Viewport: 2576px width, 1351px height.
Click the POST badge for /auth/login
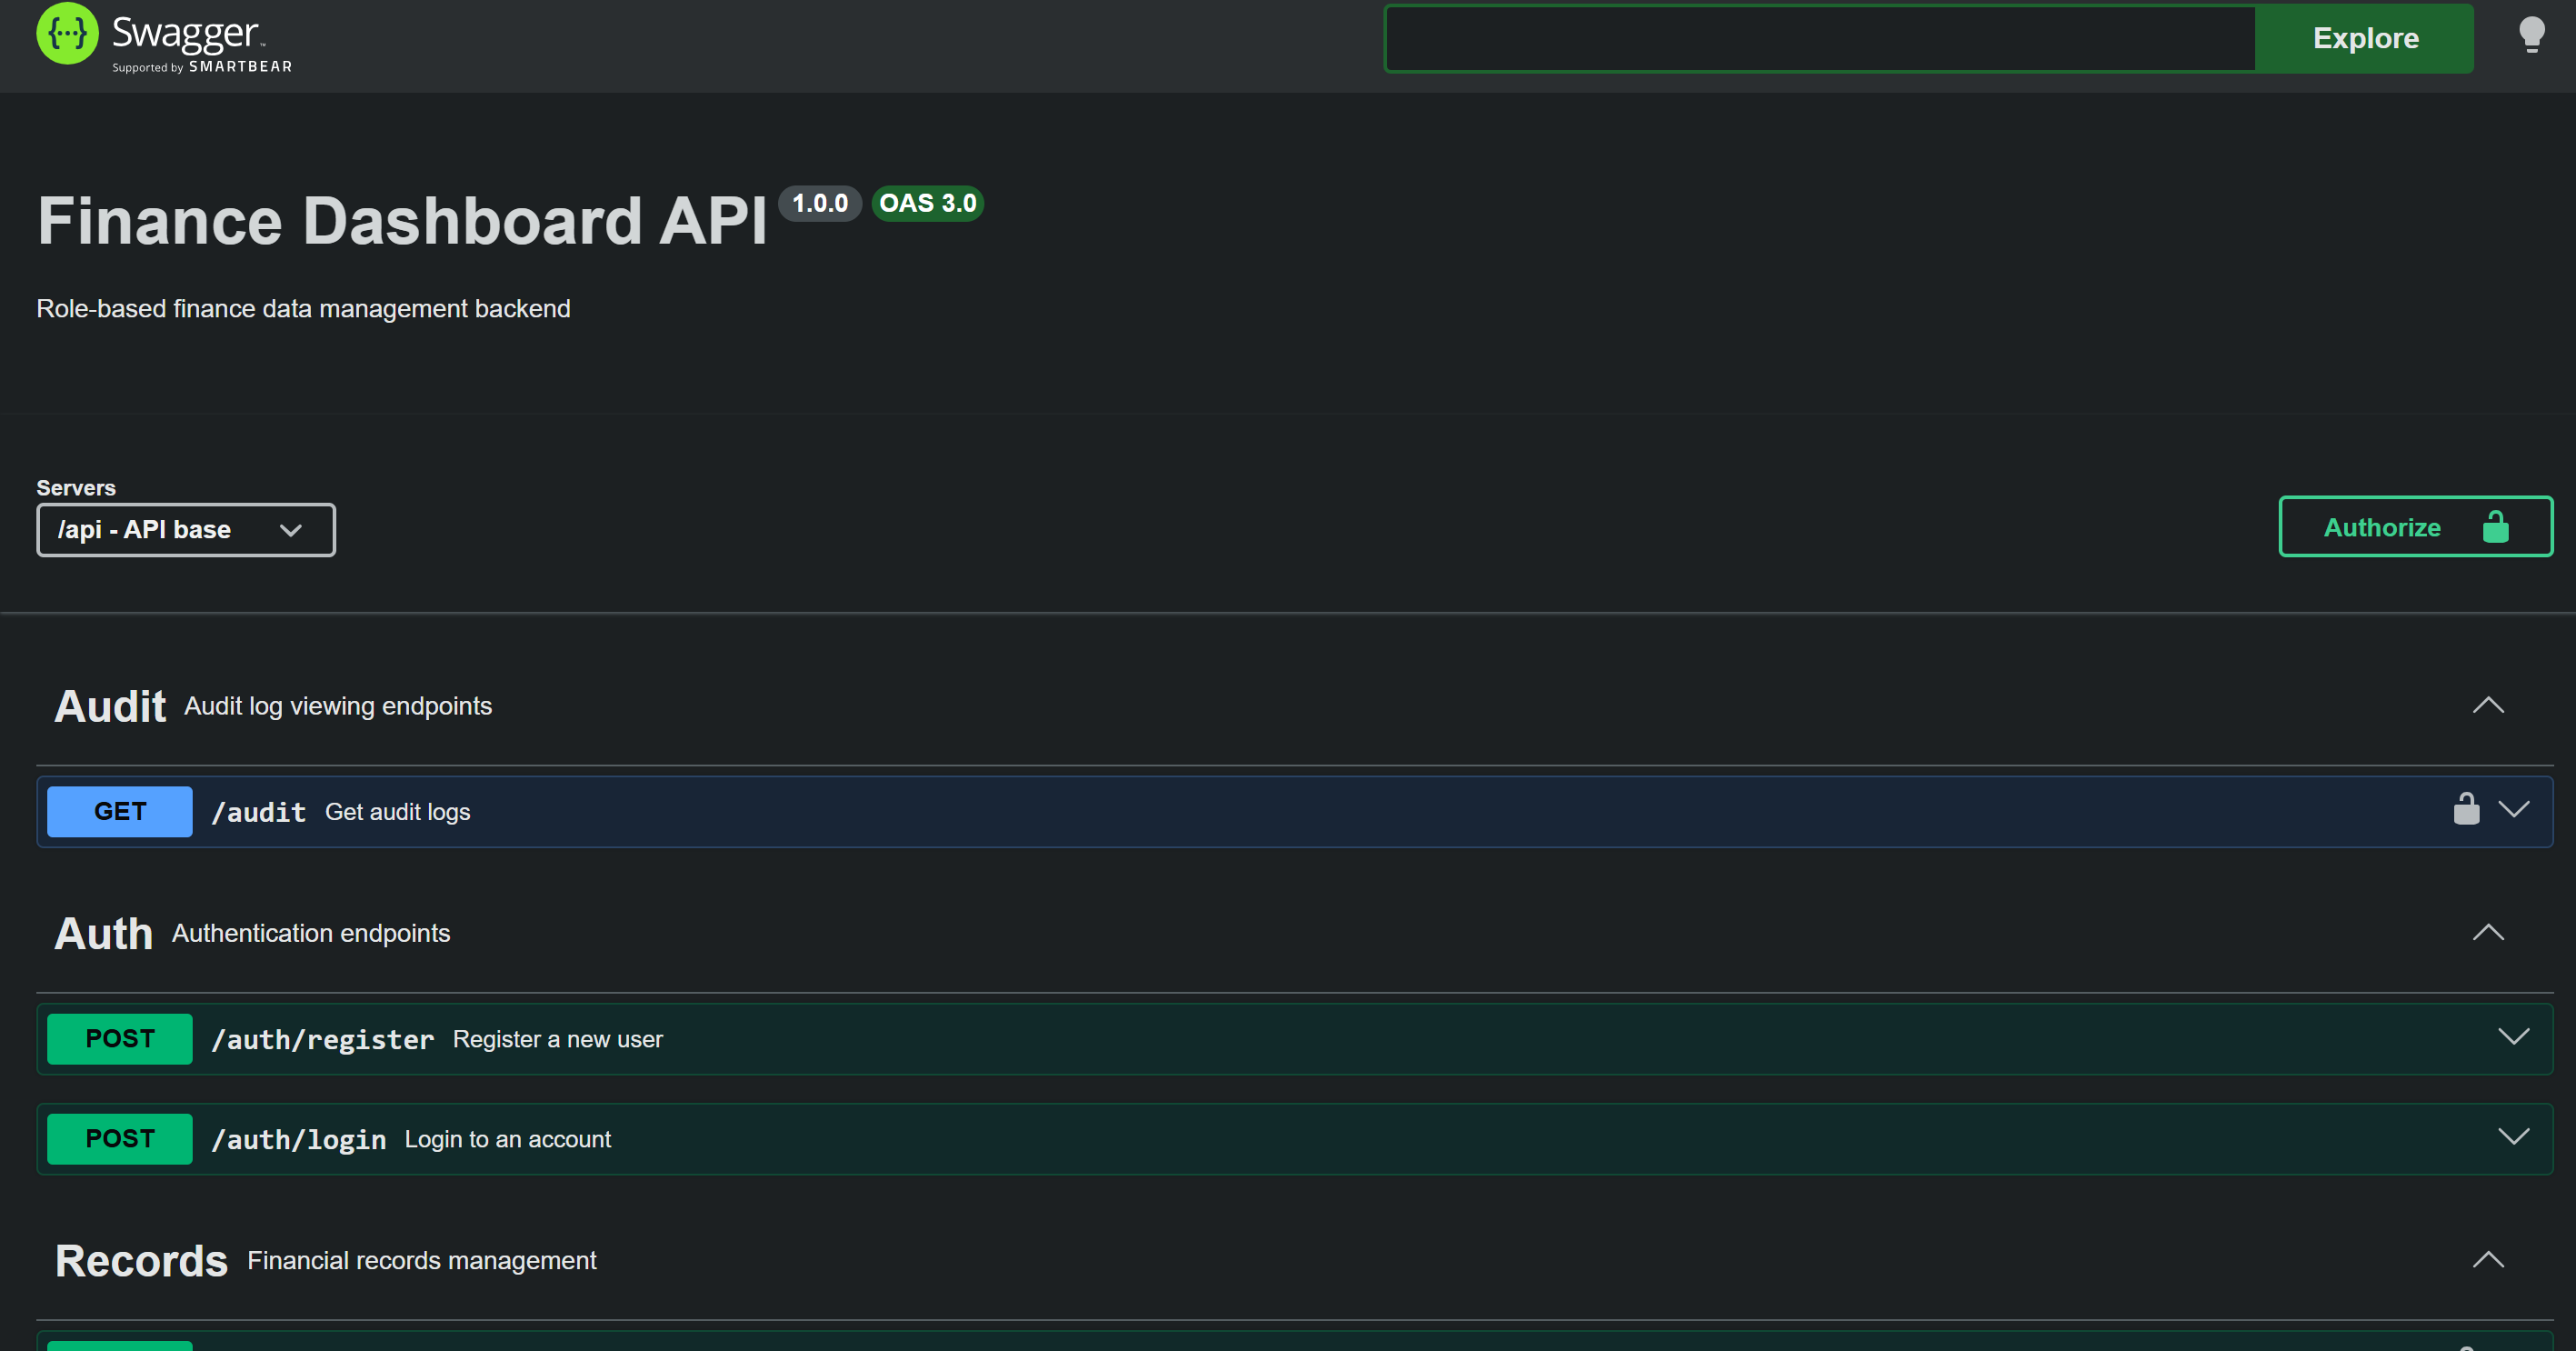pos(120,1139)
